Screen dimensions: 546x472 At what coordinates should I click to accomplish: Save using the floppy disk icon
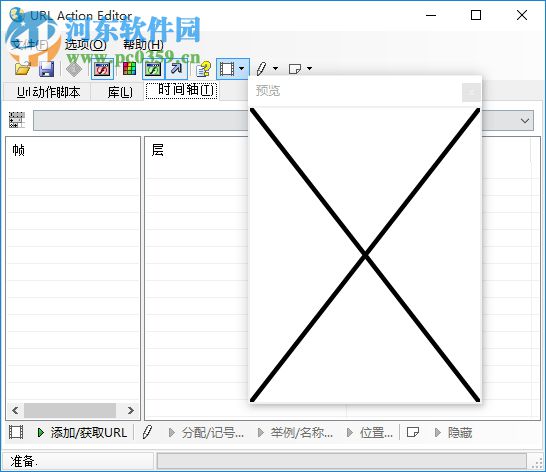pyautogui.click(x=46, y=69)
